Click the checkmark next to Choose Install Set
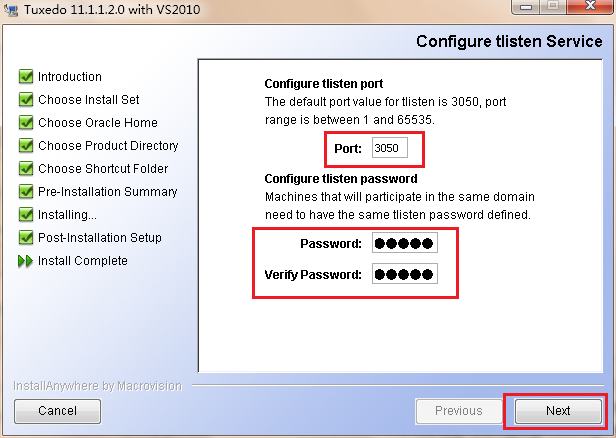Screen dimensions: 616x438 (x=26, y=100)
